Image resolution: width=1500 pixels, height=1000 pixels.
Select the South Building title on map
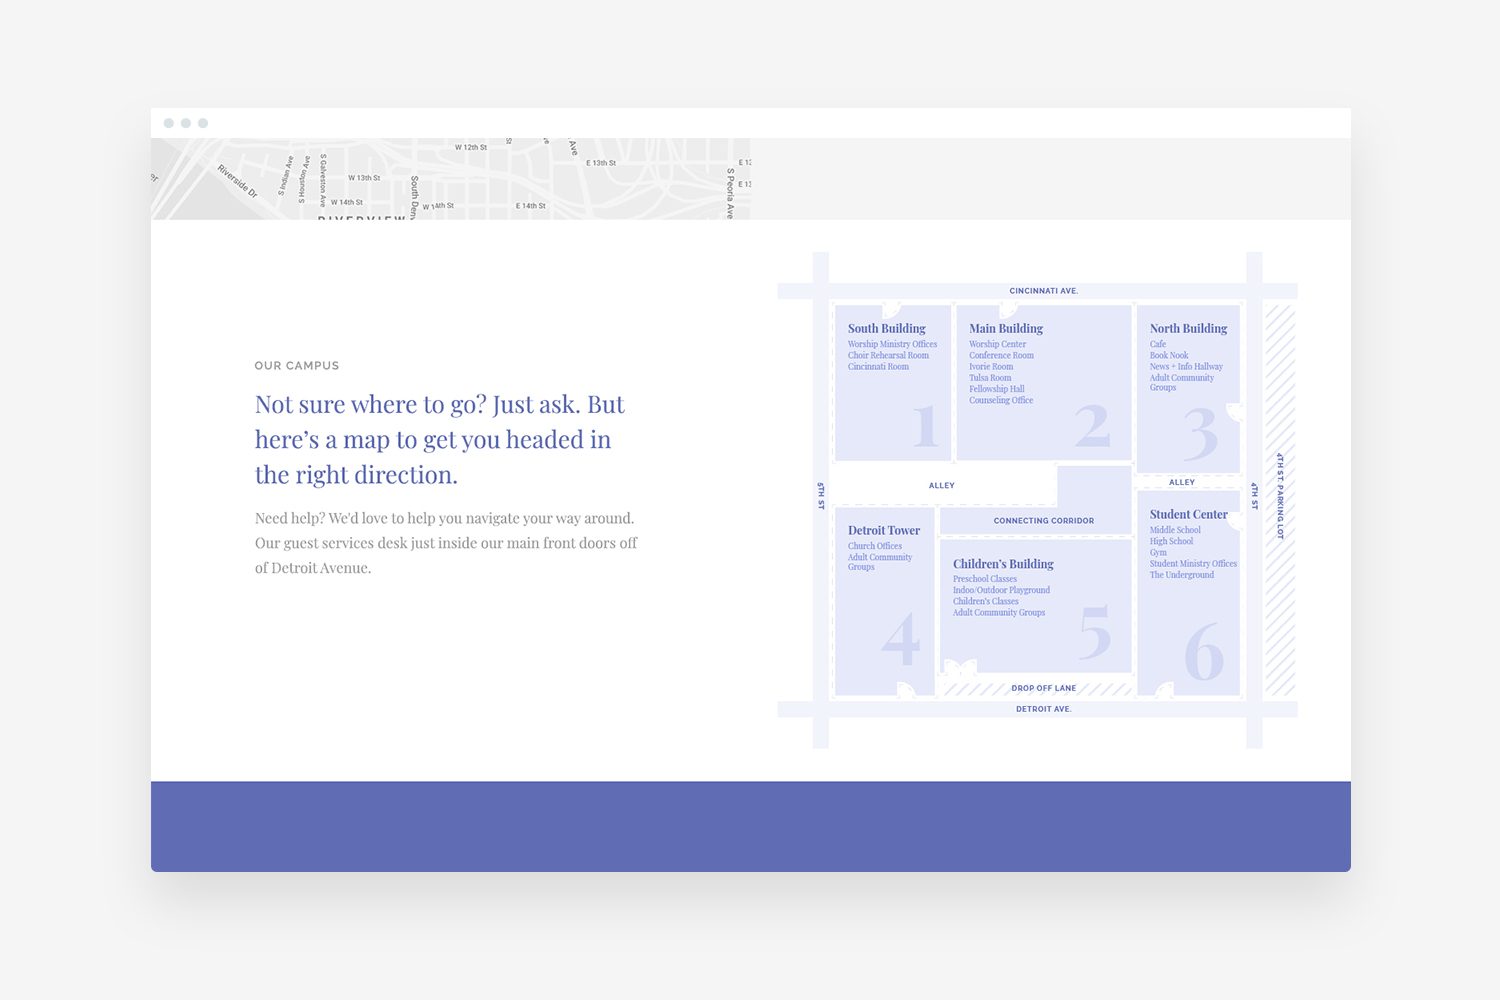pos(886,328)
